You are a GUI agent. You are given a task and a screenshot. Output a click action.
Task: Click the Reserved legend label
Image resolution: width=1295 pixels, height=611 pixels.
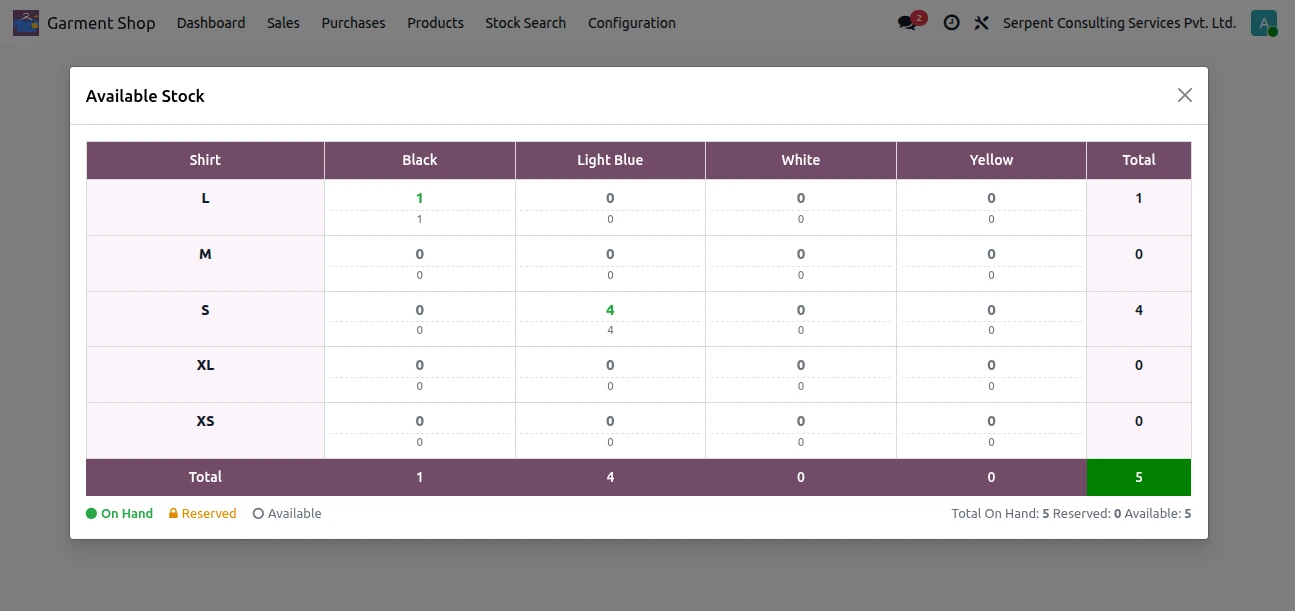pyautogui.click(x=209, y=514)
